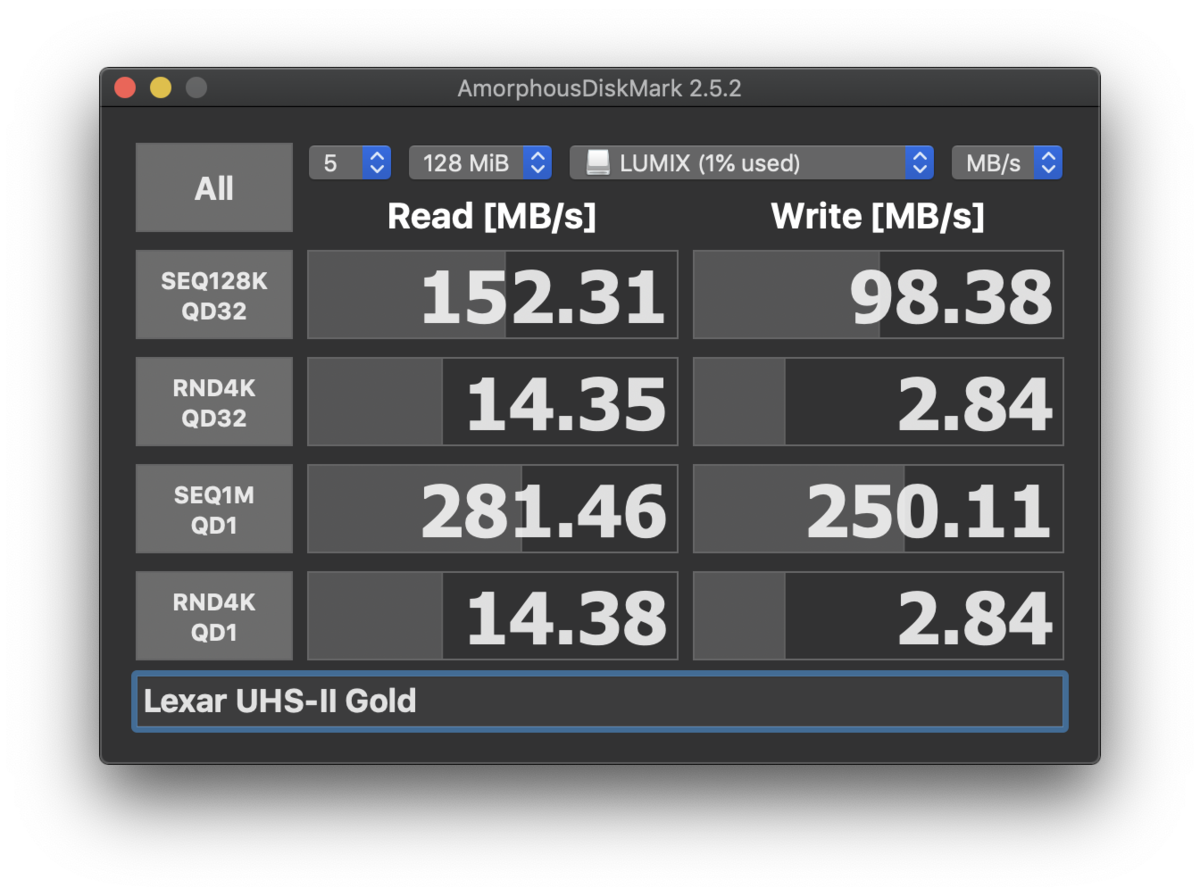
Task: Select the 14.35 read result
Action: [492, 402]
